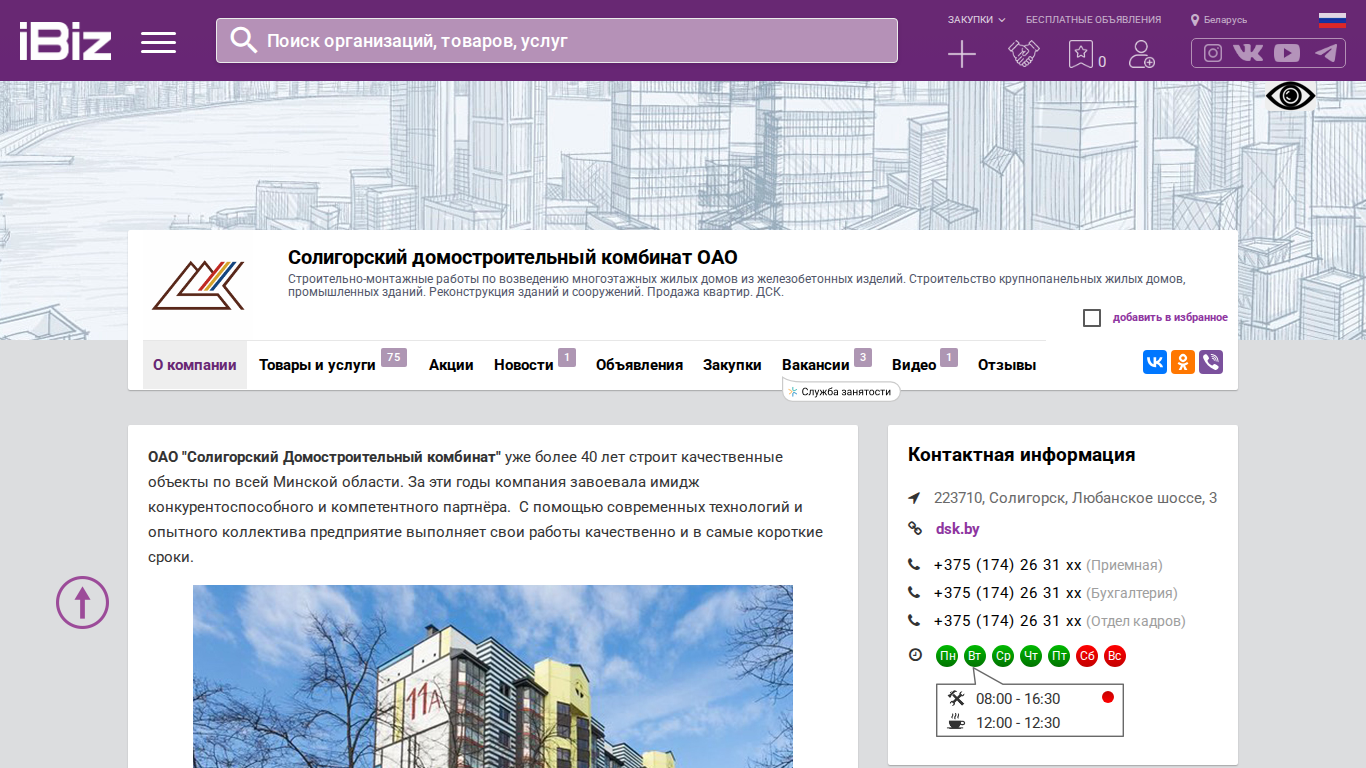This screenshot has height=768, width=1366.
Task: Open the hamburger menu
Action: coord(158,42)
